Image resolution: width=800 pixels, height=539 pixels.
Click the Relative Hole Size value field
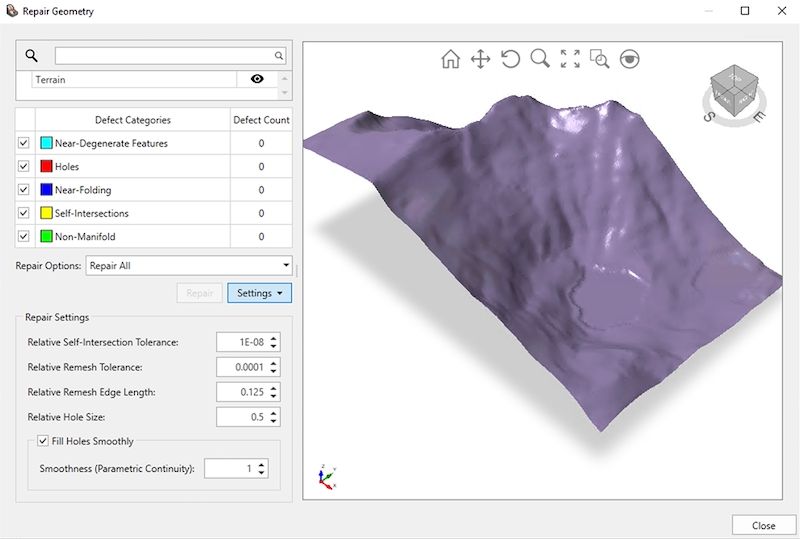pos(242,417)
